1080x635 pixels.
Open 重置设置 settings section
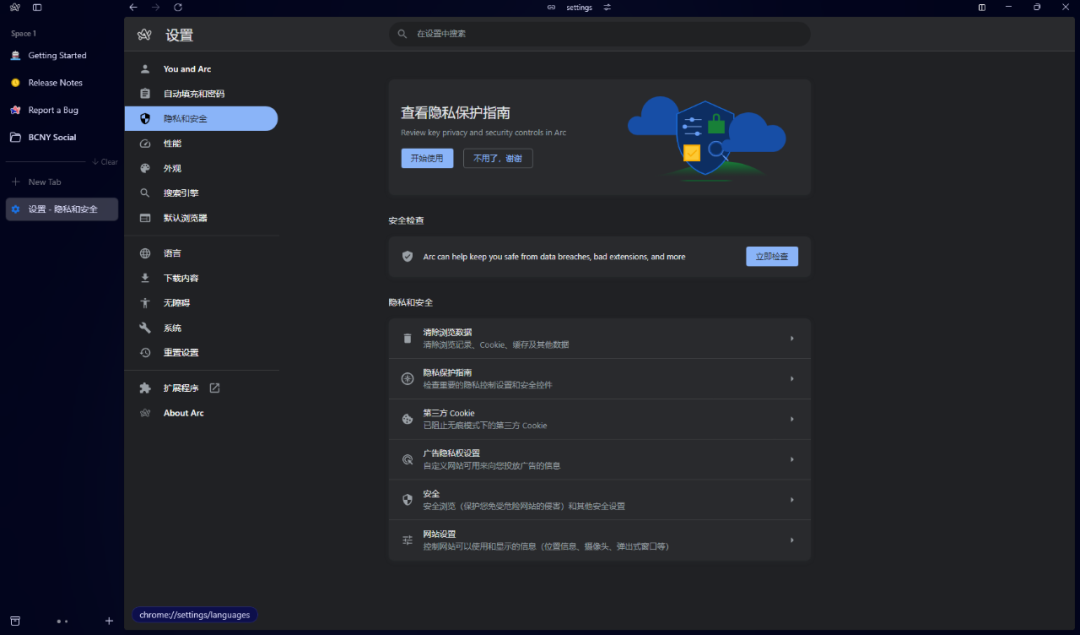click(201, 353)
